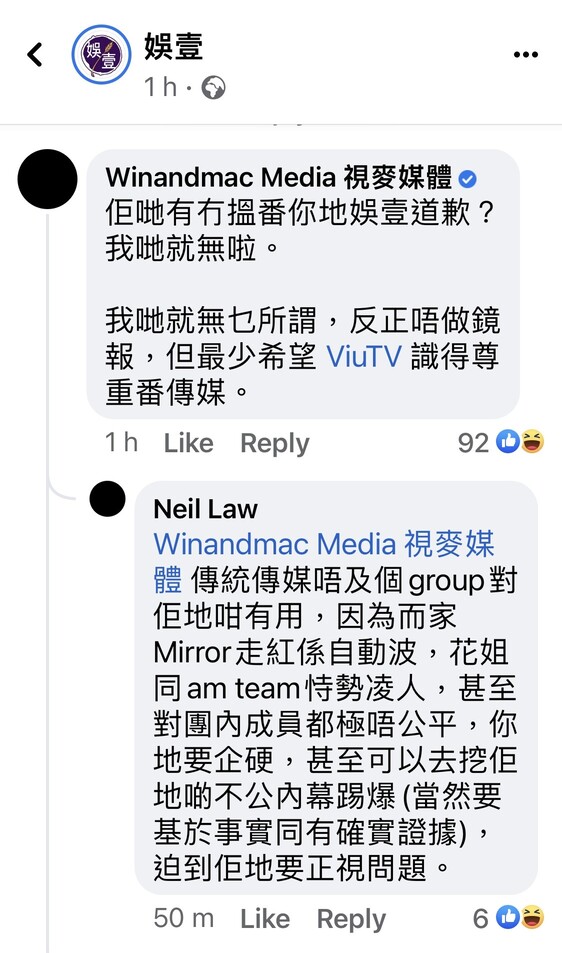Tap the globe public audience icon
The height and width of the screenshot is (953, 562).
pos(213,88)
